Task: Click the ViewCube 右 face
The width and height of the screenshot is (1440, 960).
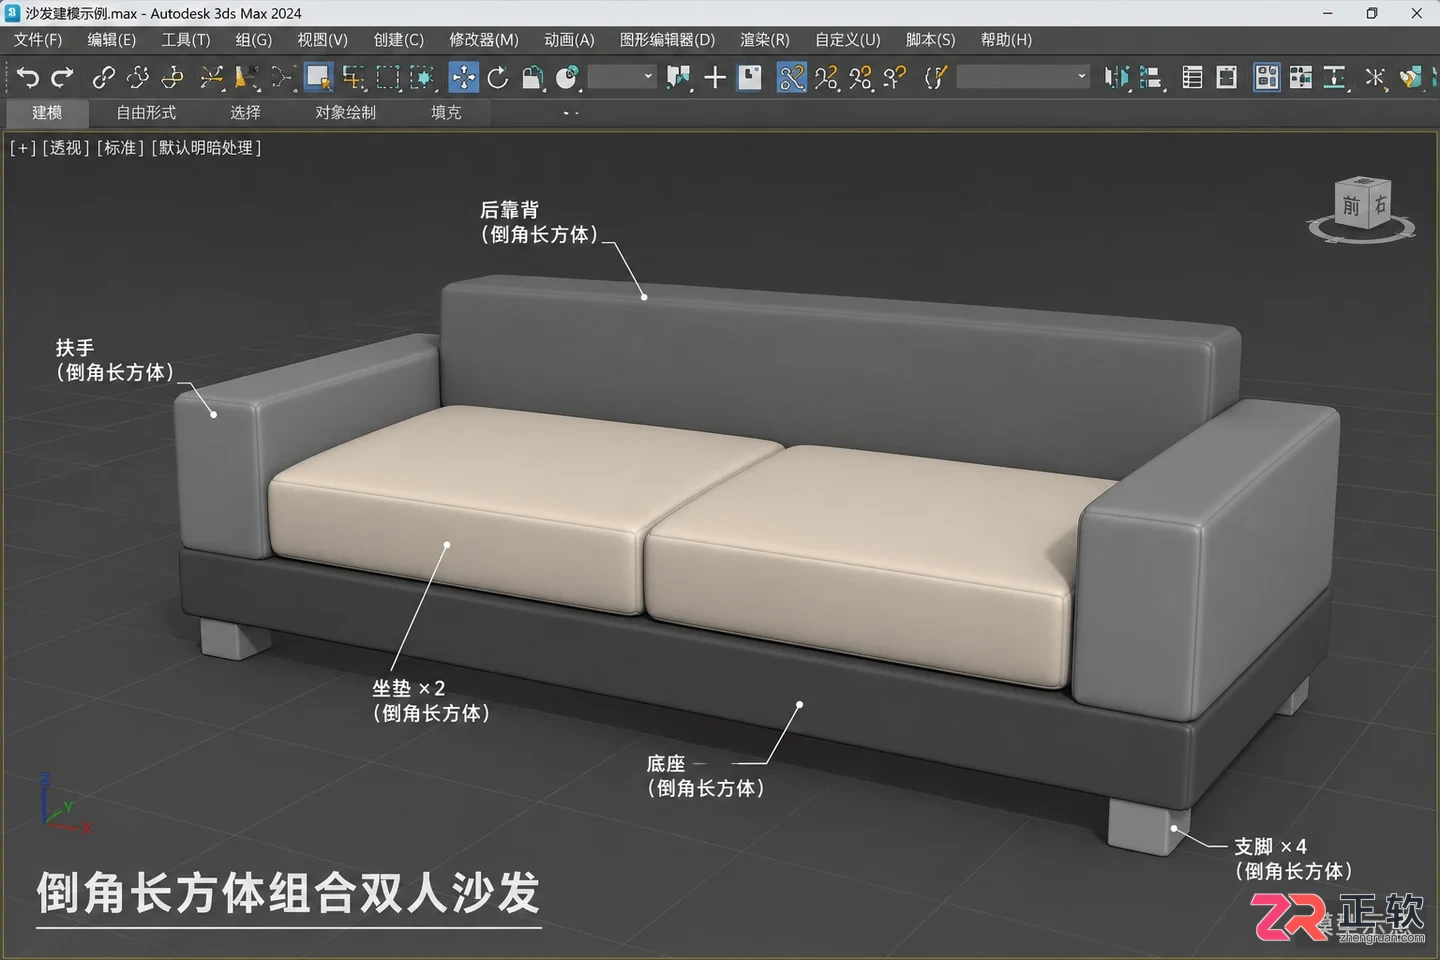Action: click(1380, 204)
